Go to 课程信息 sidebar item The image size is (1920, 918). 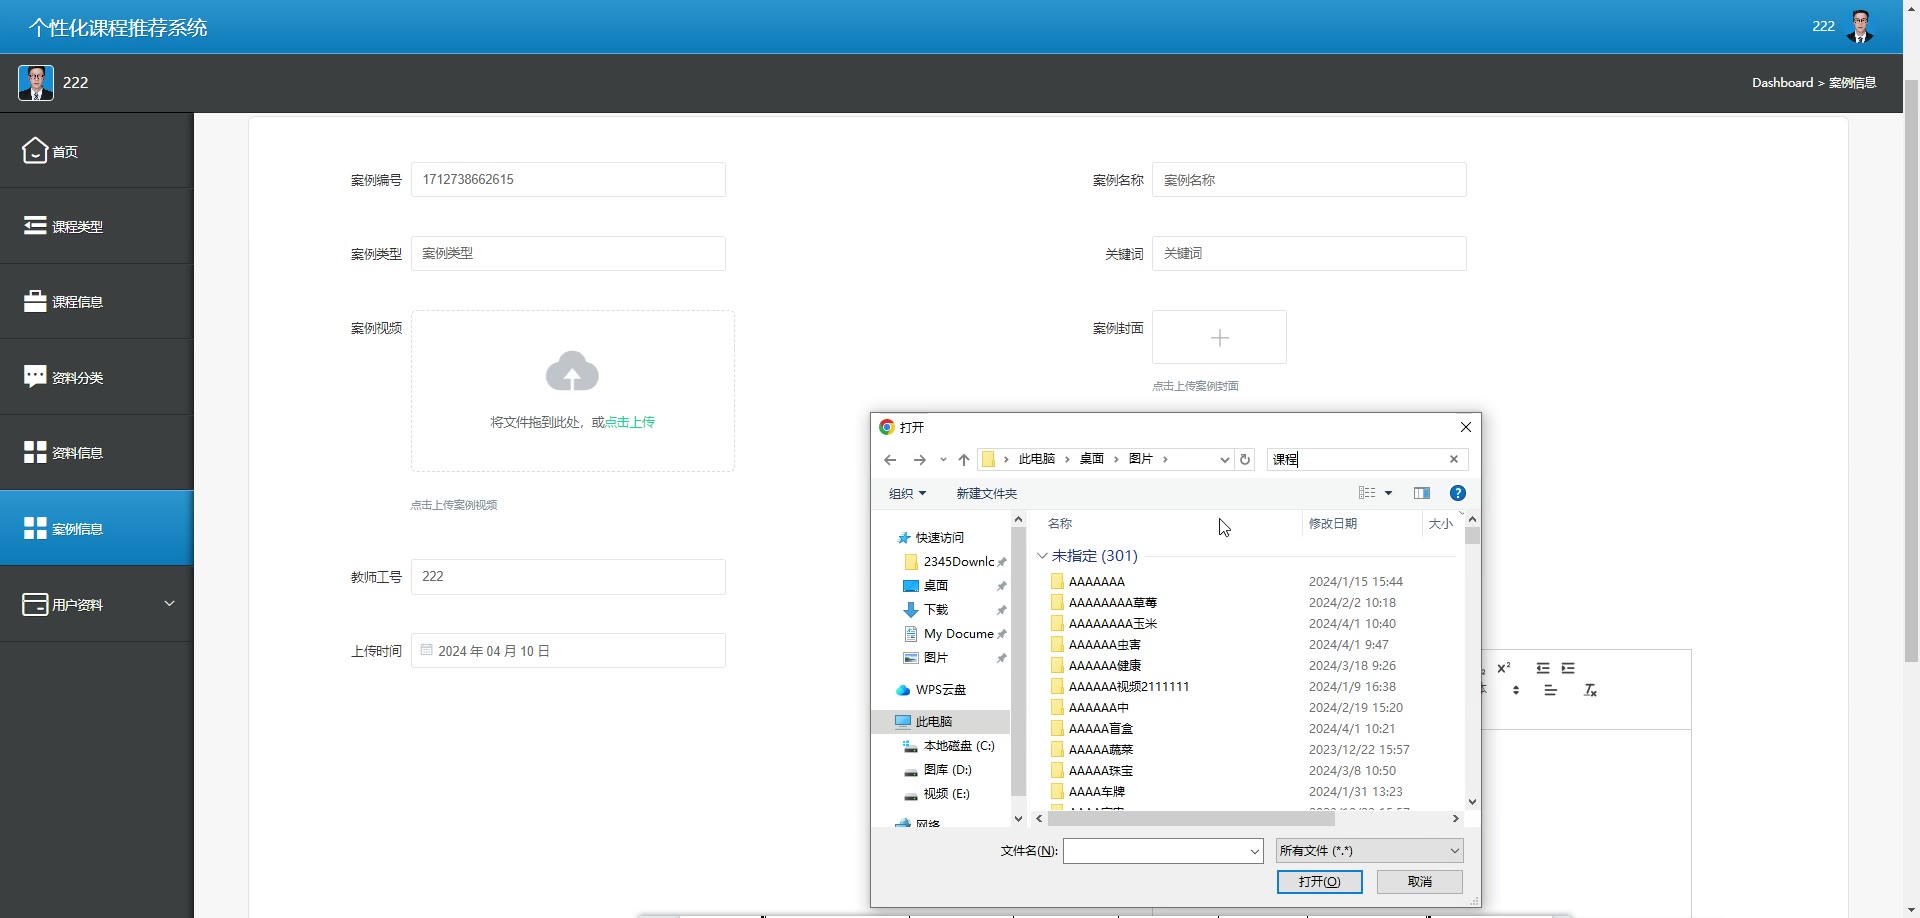click(x=96, y=301)
